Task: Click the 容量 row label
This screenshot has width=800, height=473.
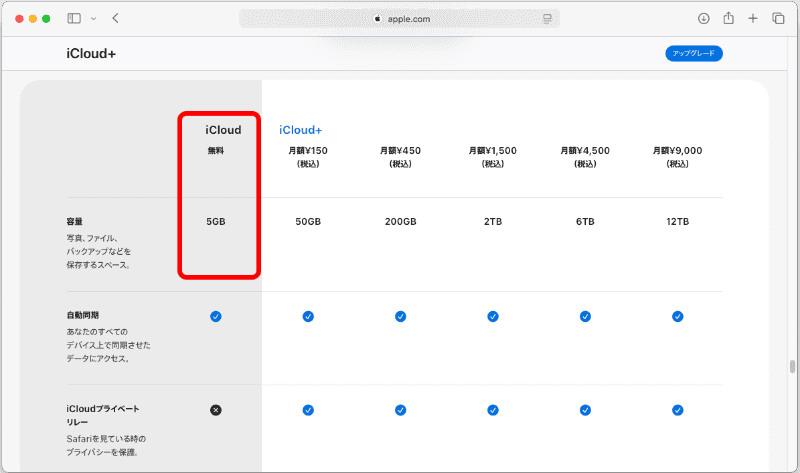Action: click(74, 221)
